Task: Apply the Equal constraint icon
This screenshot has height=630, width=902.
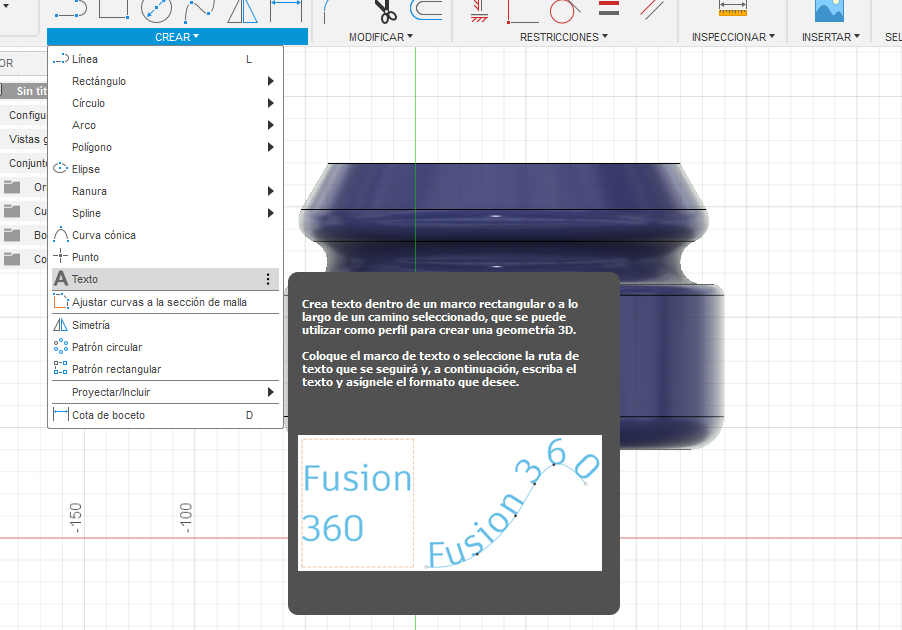Action: click(x=609, y=7)
